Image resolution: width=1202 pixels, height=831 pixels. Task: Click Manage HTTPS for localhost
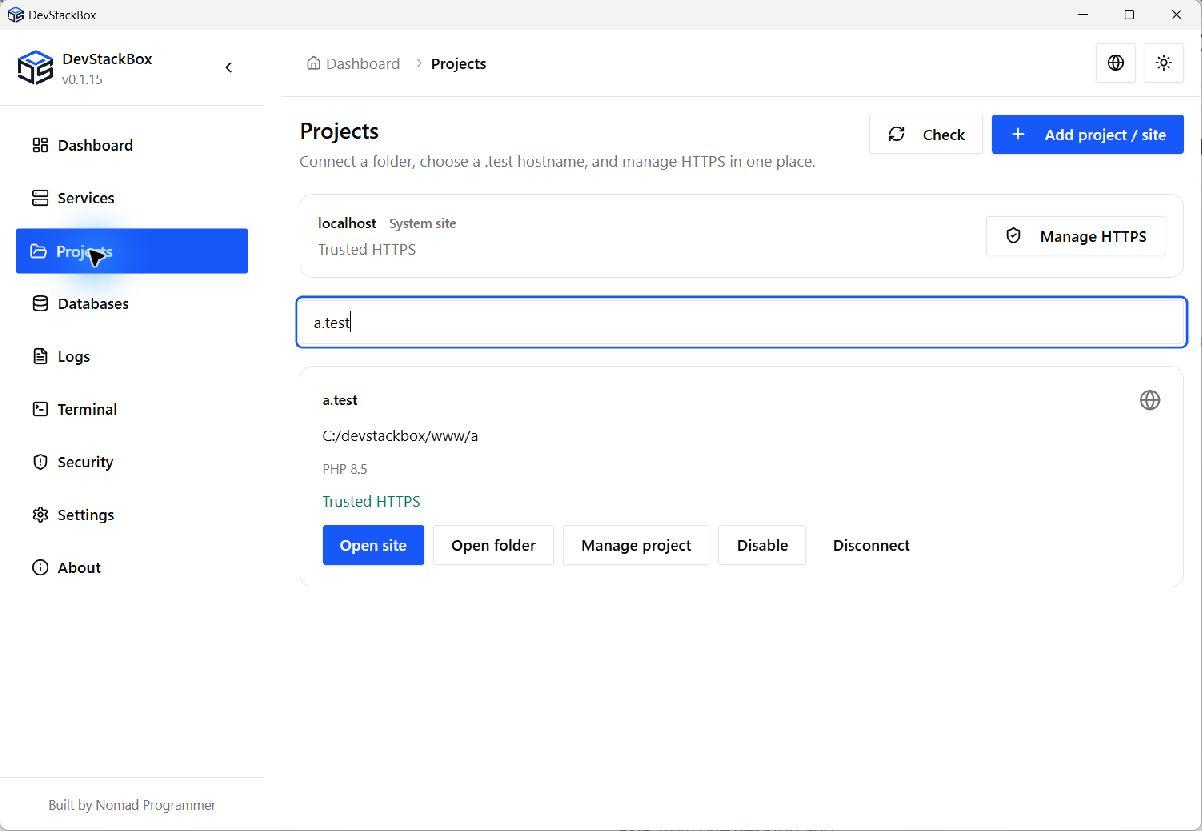1076,236
